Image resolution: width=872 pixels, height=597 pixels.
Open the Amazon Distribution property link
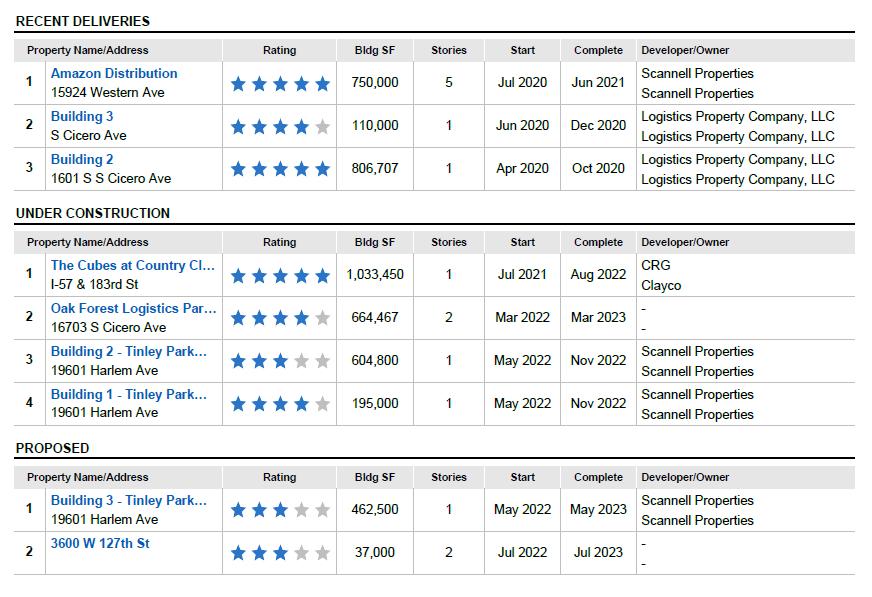tap(114, 73)
